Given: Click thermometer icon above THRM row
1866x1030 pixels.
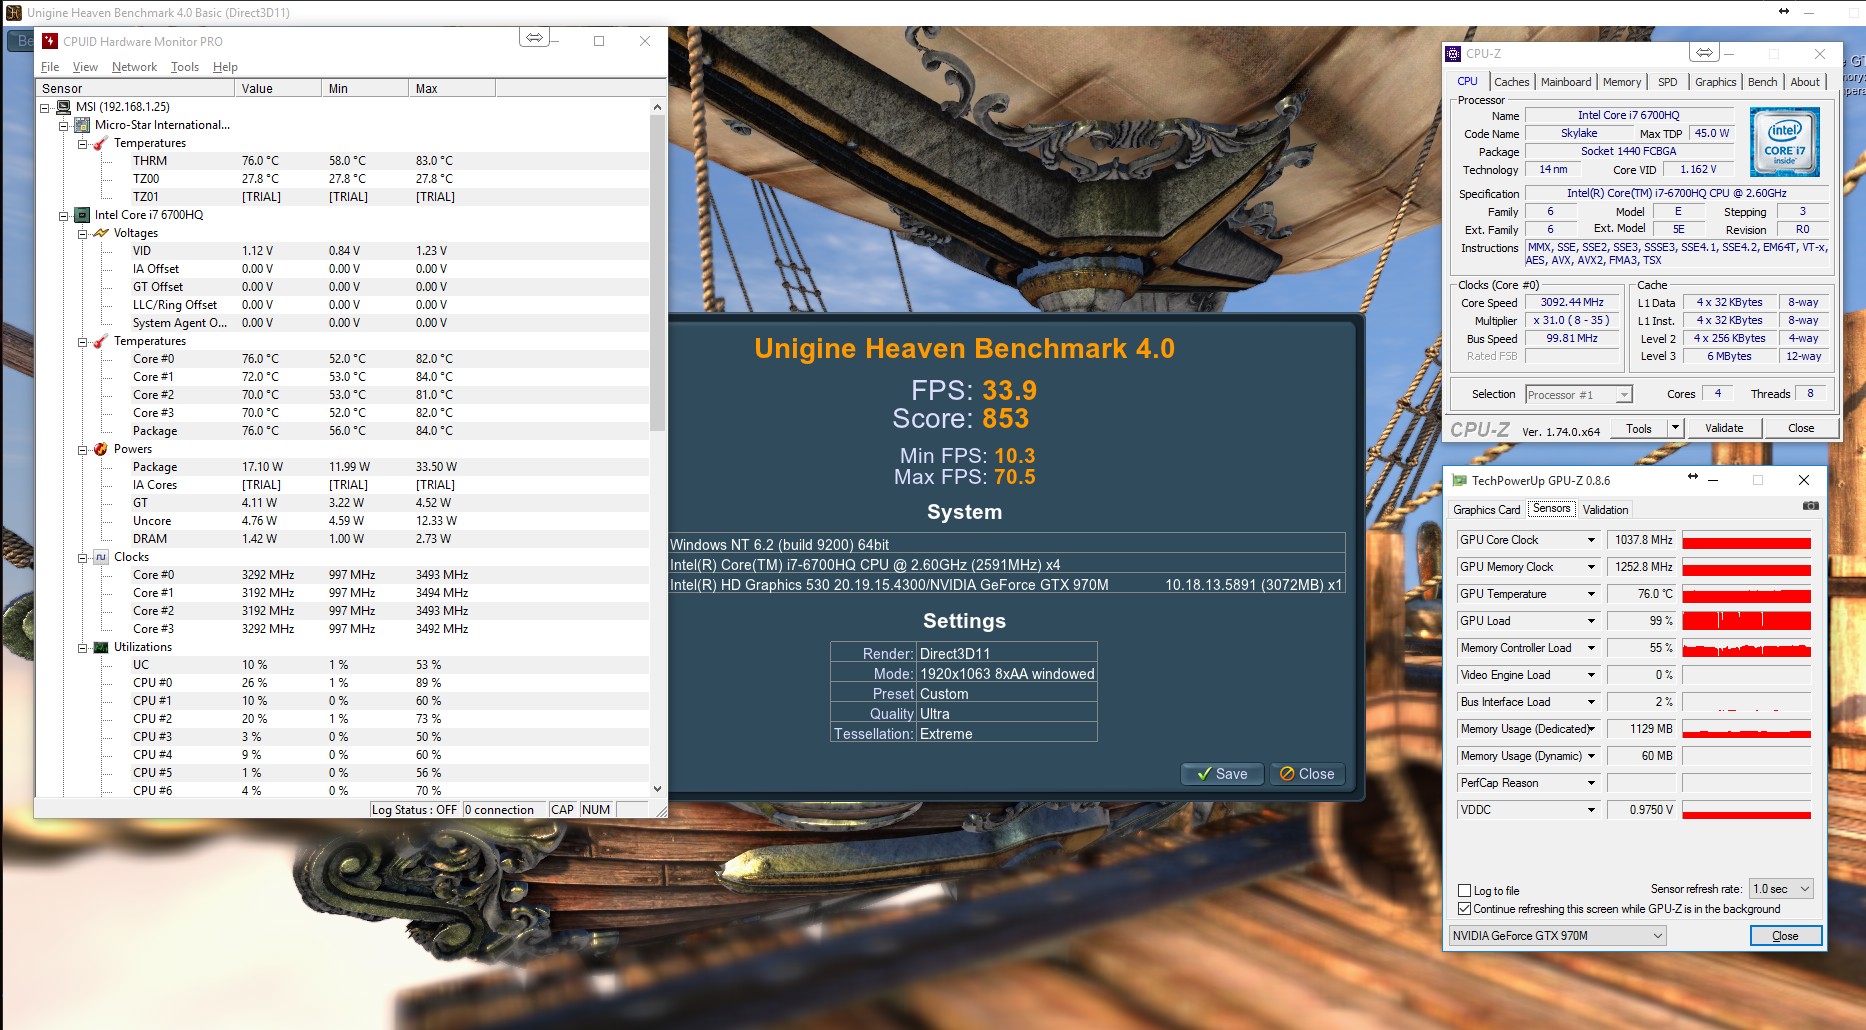Looking at the screenshot, I should pos(101,143).
